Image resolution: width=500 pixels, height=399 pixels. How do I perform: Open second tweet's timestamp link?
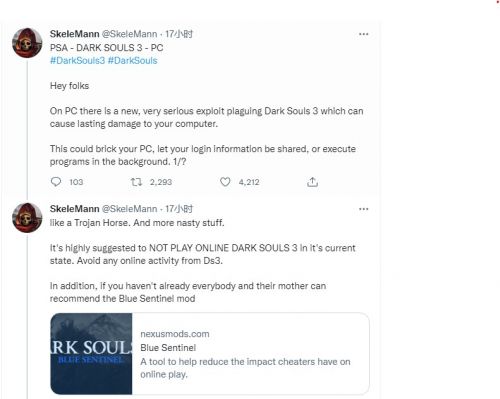[179, 209]
